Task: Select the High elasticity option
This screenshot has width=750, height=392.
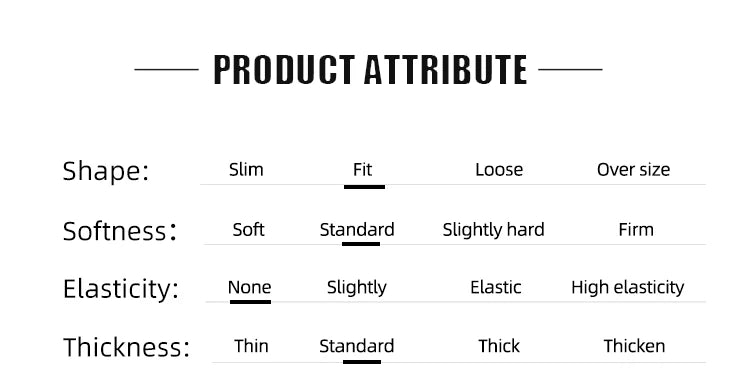Action: [628, 288]
